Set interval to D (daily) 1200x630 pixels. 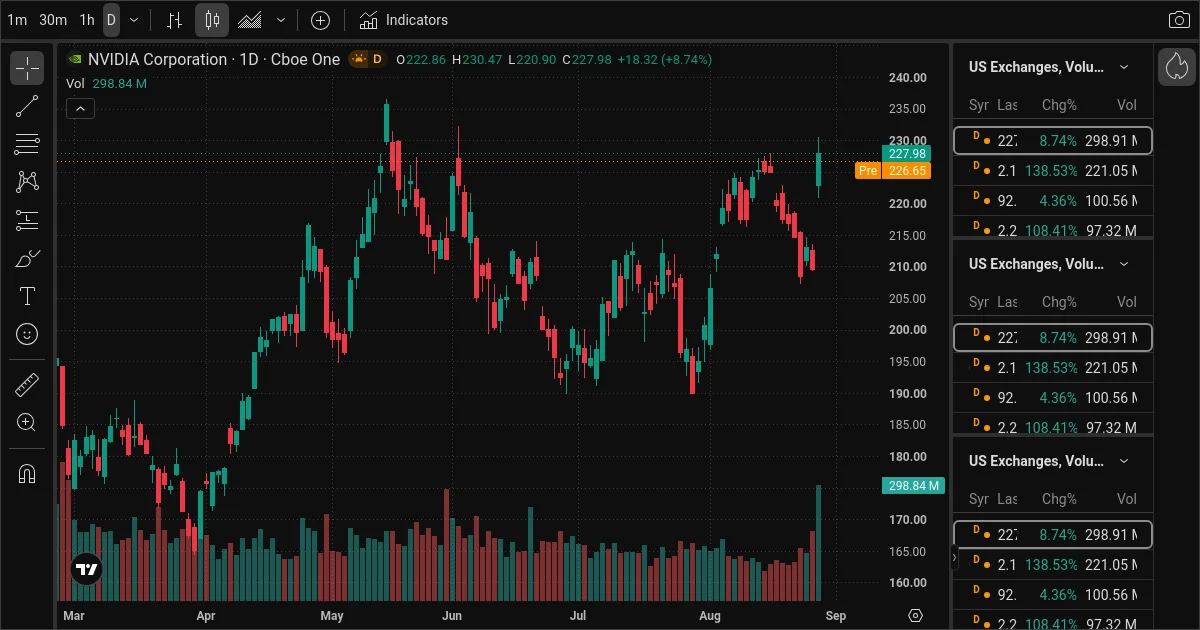[x=111, y=20]
